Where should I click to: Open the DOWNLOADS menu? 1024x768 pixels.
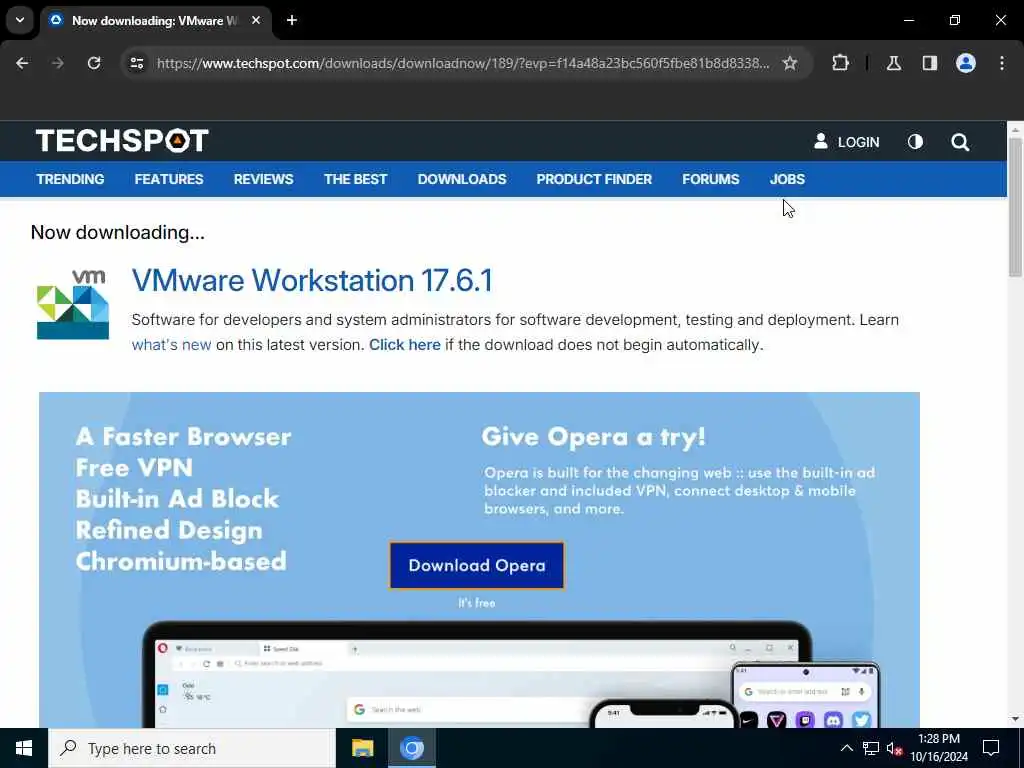[x=462, y=179]
